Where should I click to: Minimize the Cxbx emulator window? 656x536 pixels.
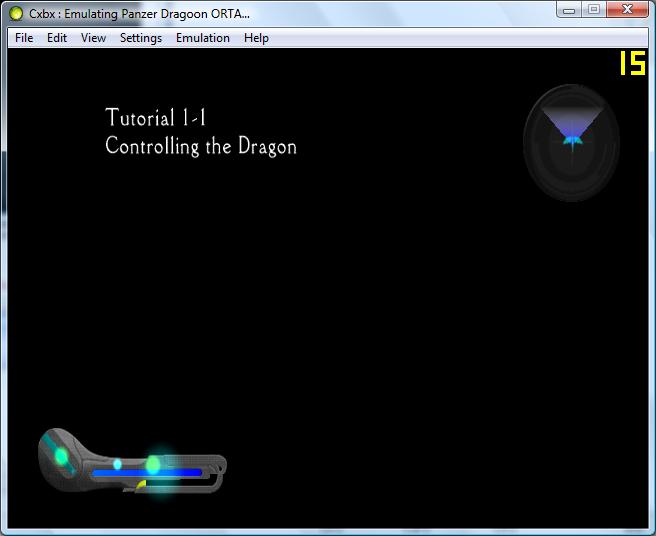coord(570,10)
